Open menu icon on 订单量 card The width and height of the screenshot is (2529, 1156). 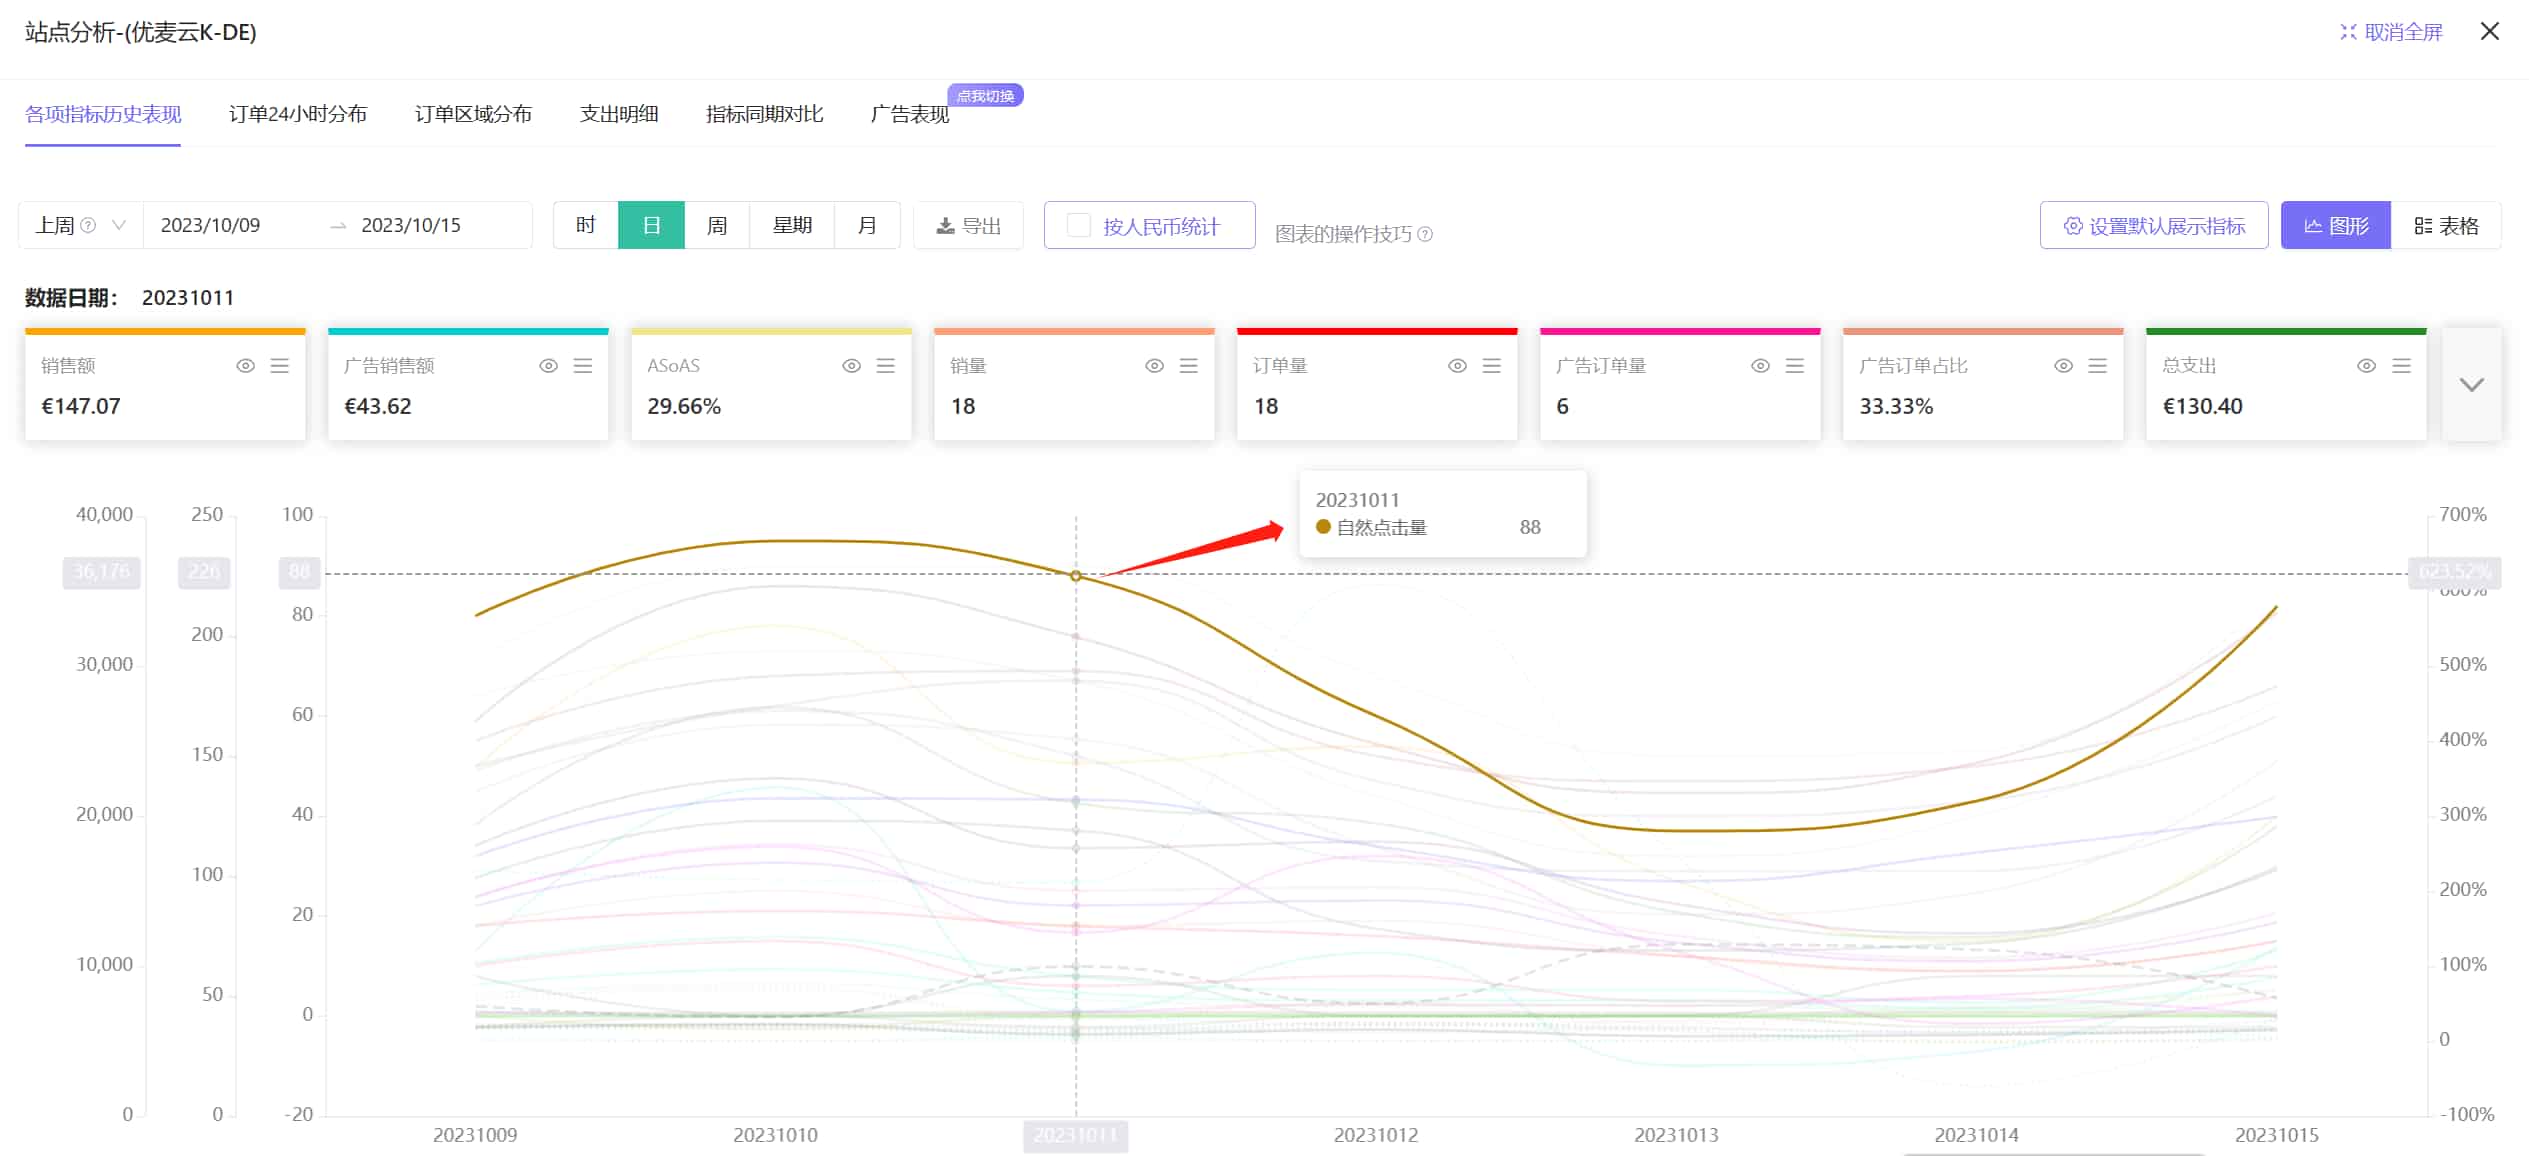pyautogui.click(x=1492, y=366)
